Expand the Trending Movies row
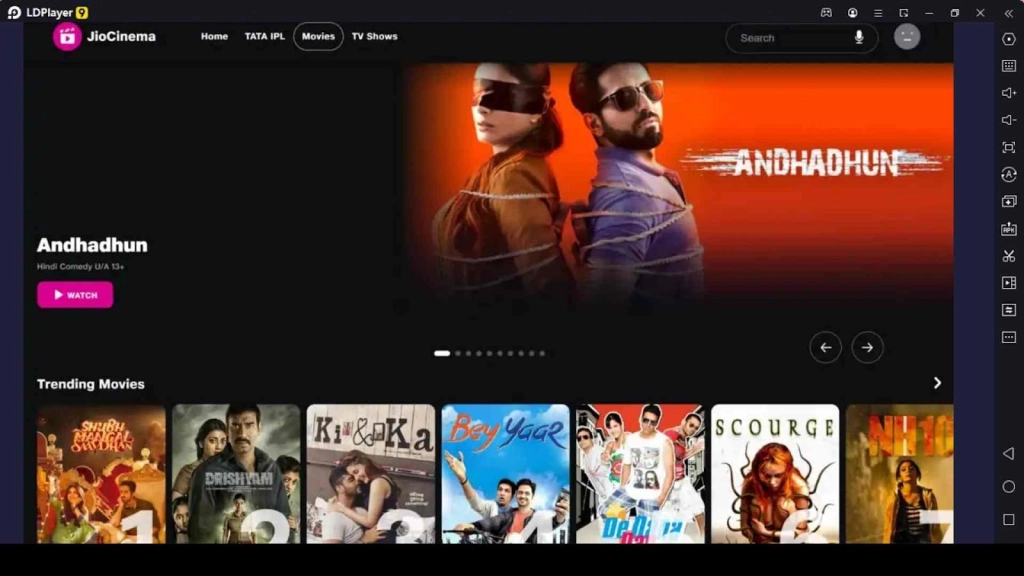1024x576 pixels. pyautogui.click(x=936, y=383)
